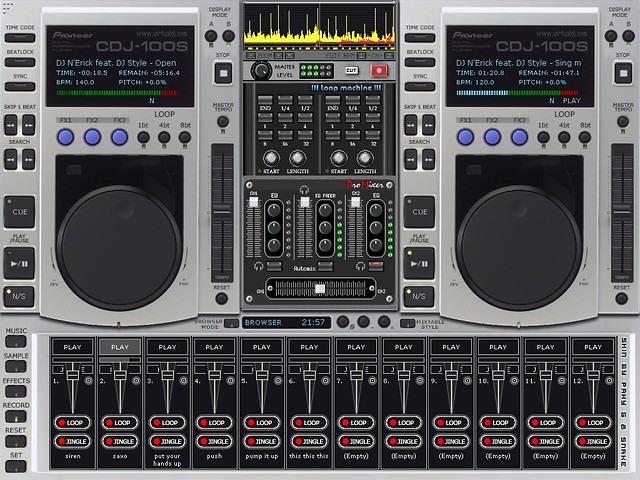Search backward on the right deck
This screenshot has width=640, height=480.
(411, 159)
